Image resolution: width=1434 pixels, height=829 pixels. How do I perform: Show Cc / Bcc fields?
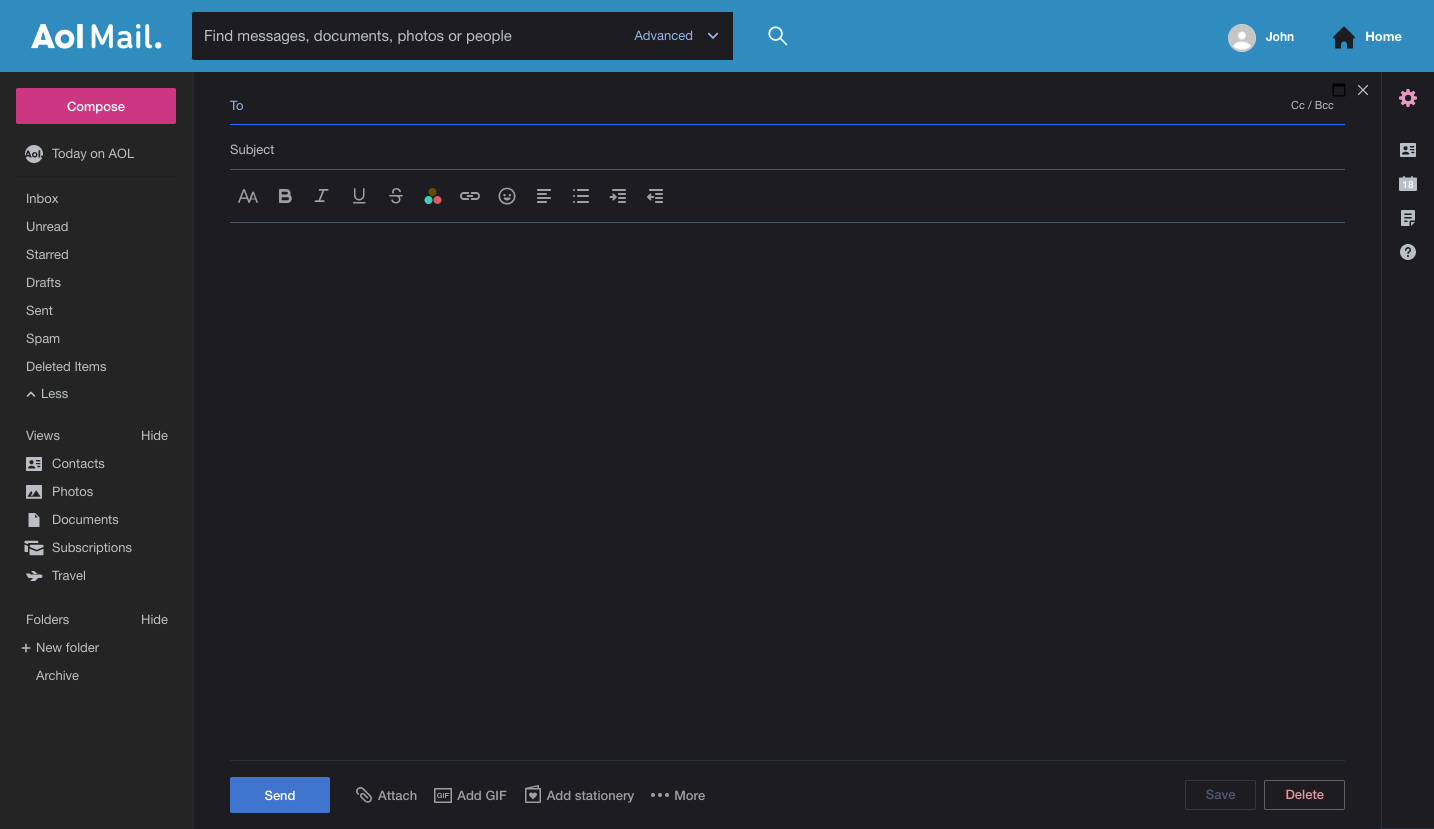click(1312, 105)
